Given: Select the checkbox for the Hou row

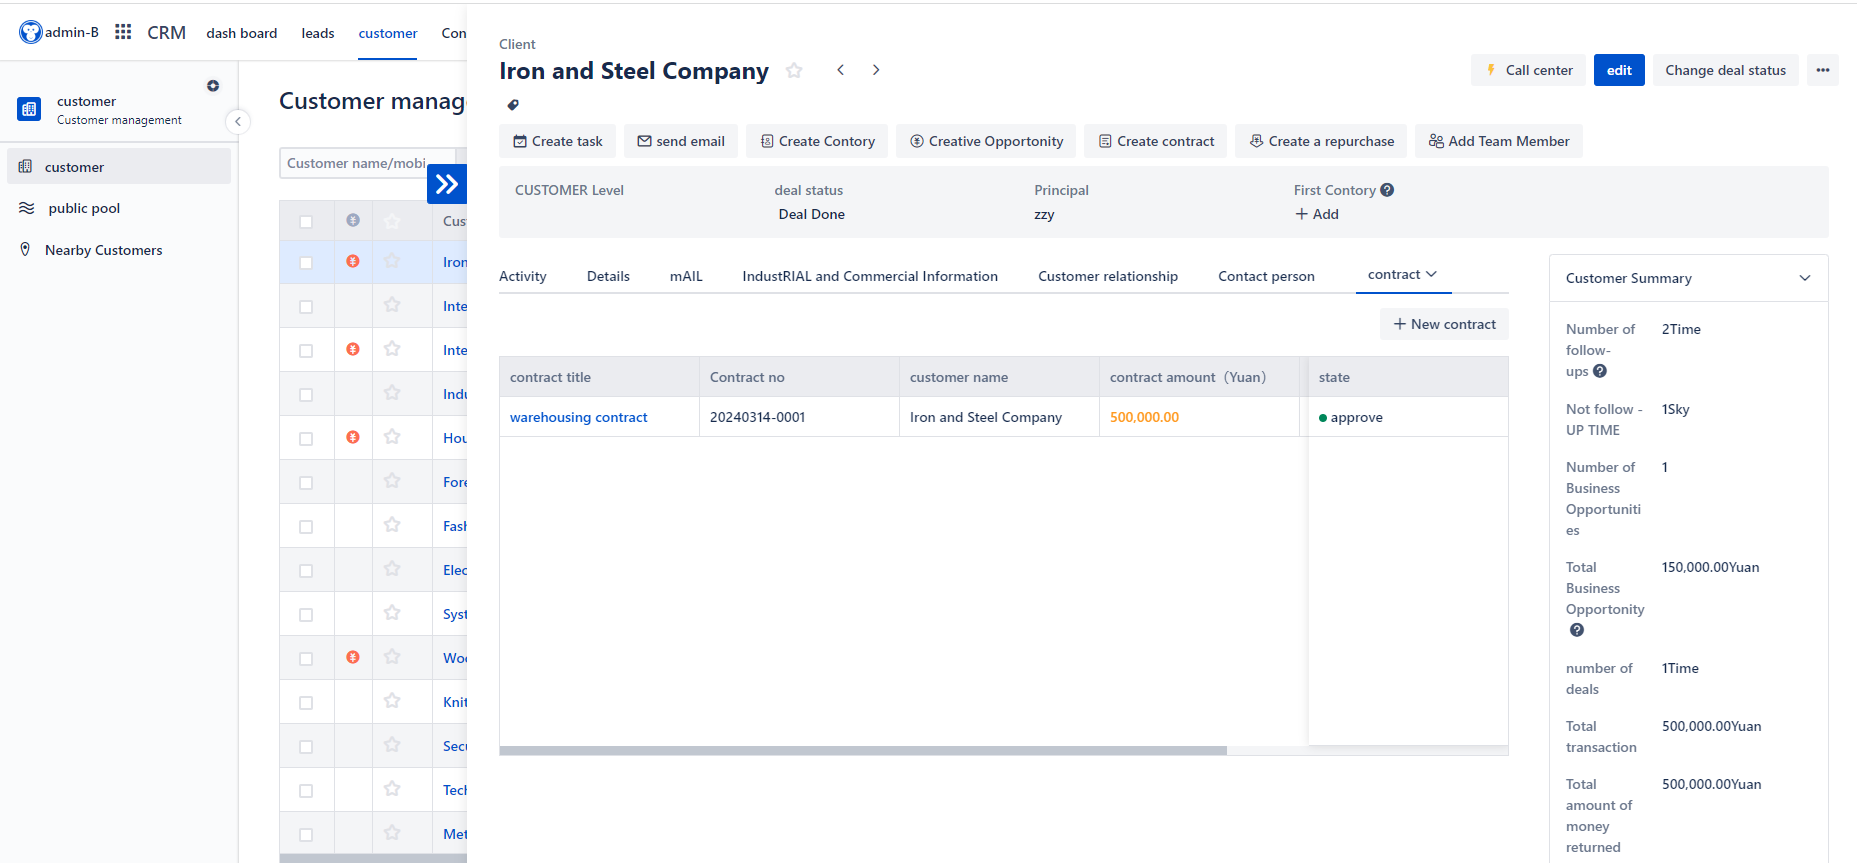Looking at the screenshot, I should [x=306, y=438].
